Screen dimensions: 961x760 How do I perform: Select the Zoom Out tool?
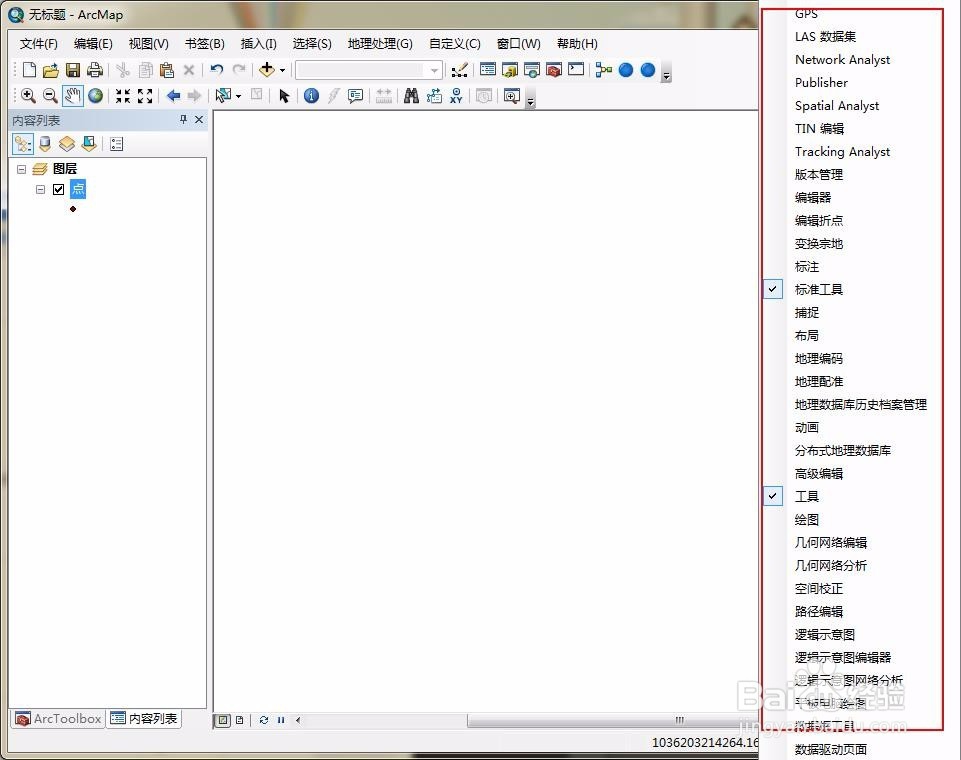click(50, 96)
